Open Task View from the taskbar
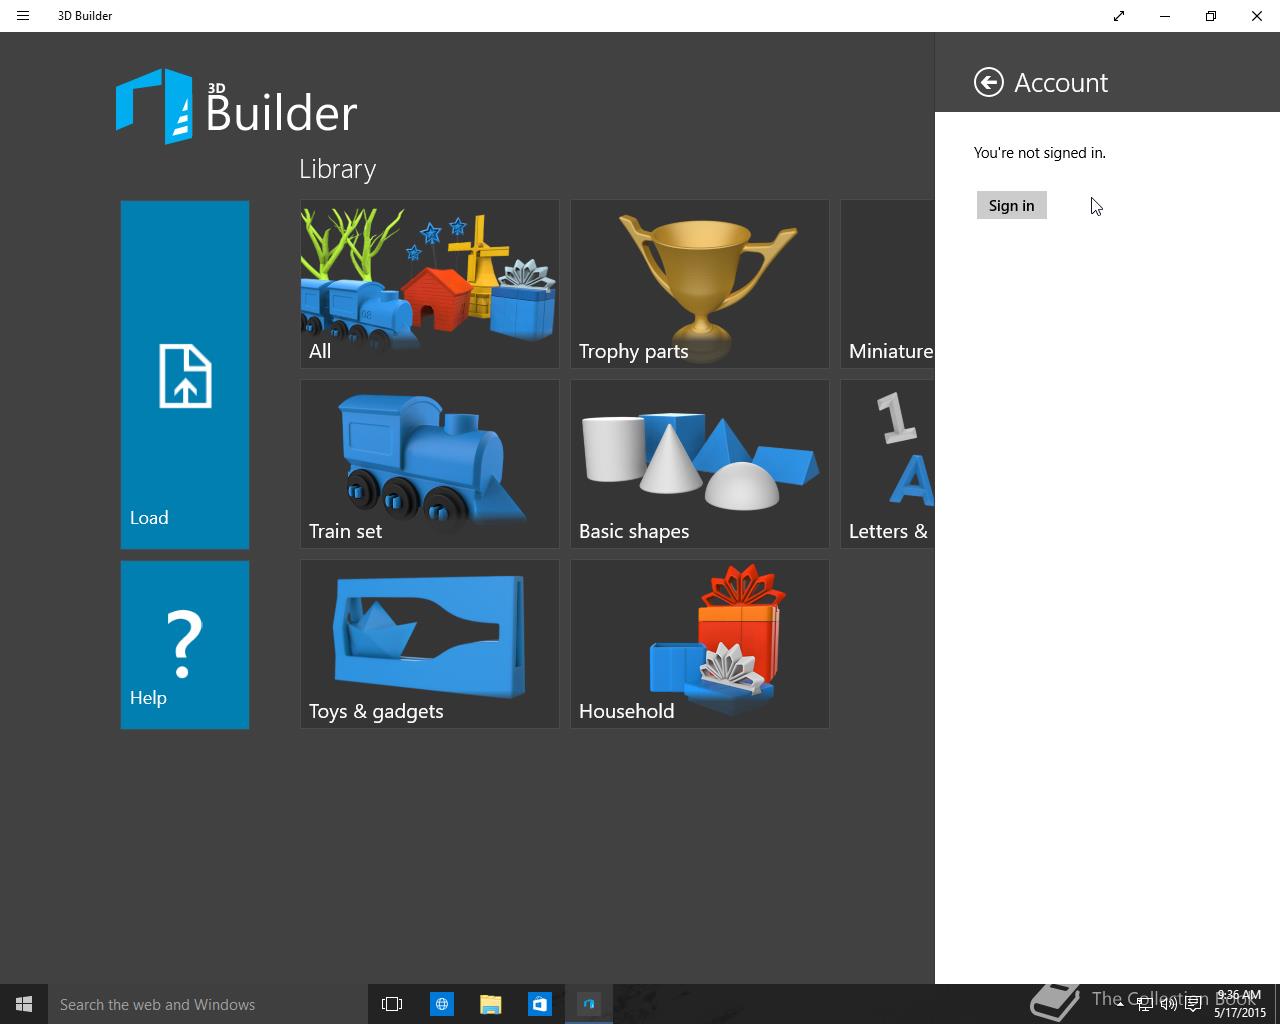 (x=392, y=1004)
